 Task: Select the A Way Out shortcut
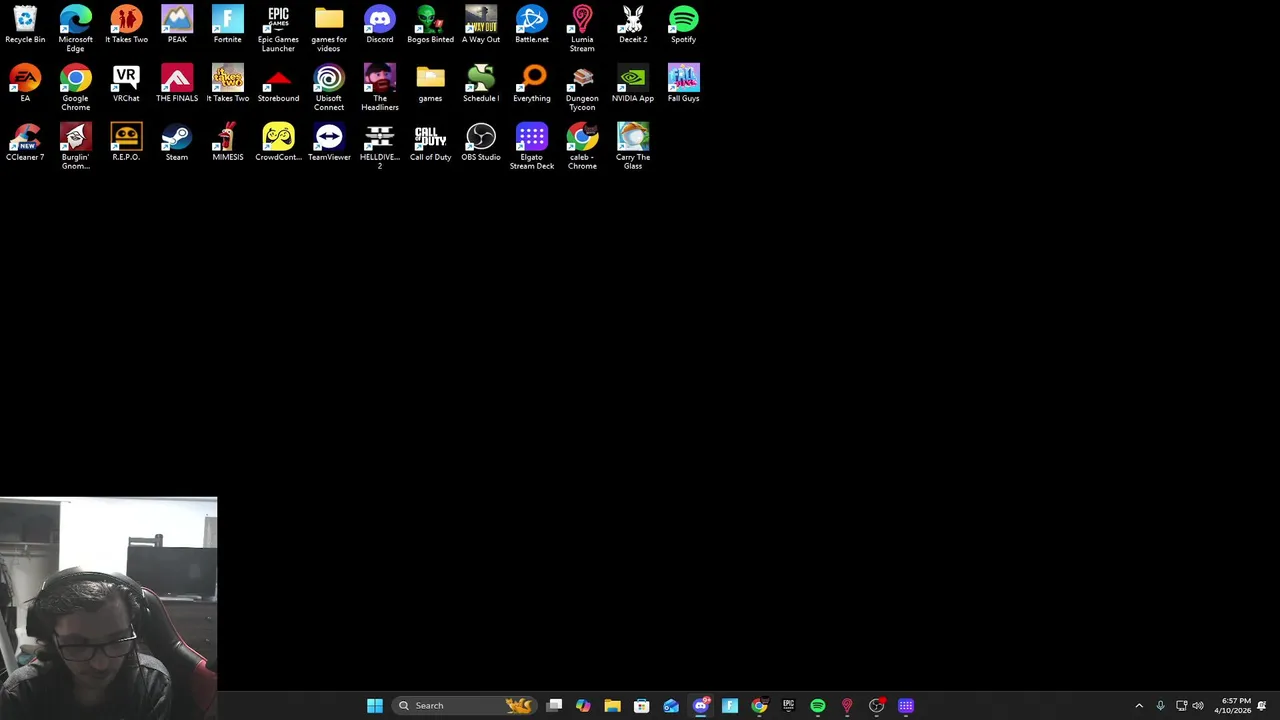pyautogui.click(x=481, y=25)
